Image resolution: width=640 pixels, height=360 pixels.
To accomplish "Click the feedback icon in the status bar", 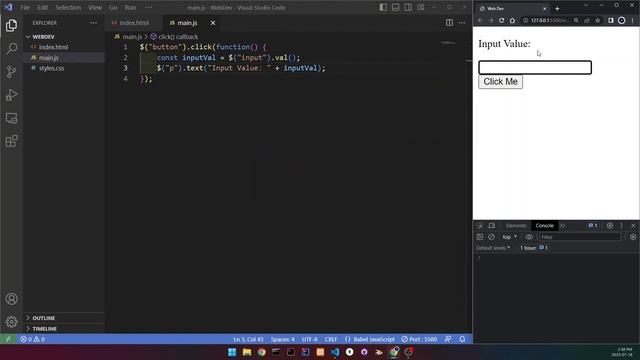I will click(448, 339).
